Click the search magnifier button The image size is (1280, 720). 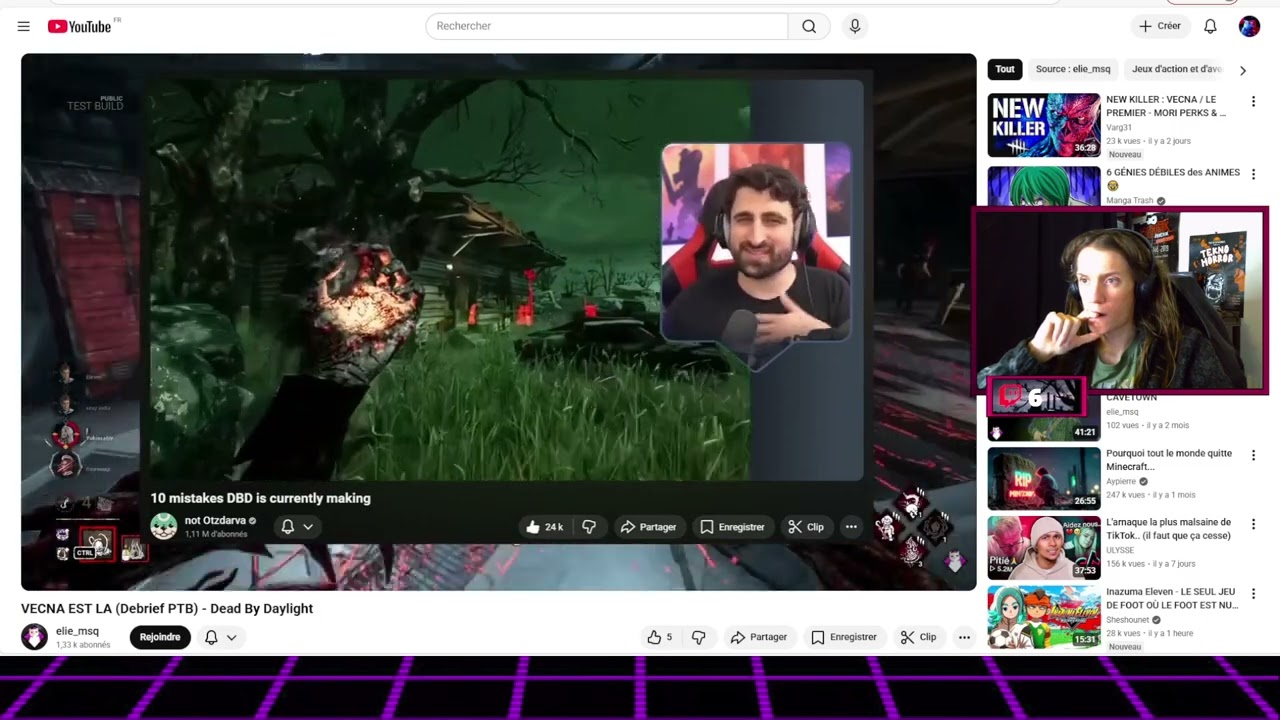pos(809,26)
